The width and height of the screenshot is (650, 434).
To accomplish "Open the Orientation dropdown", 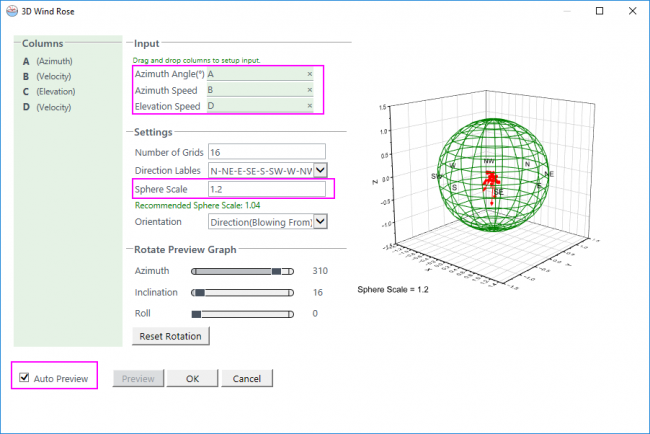I will coord(320,221).
